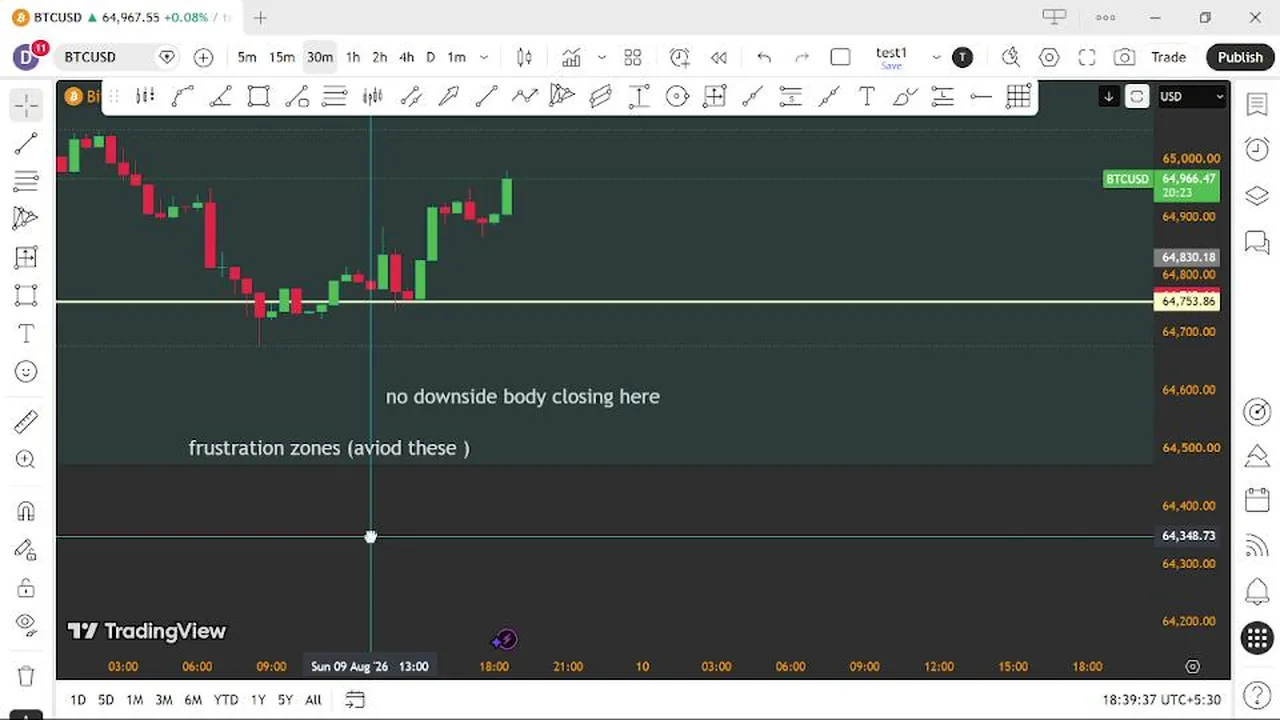Expand the indicator templates dropdown arrow
The width and height of the screenshot is (1280, 720).
[x=601, y=57]
